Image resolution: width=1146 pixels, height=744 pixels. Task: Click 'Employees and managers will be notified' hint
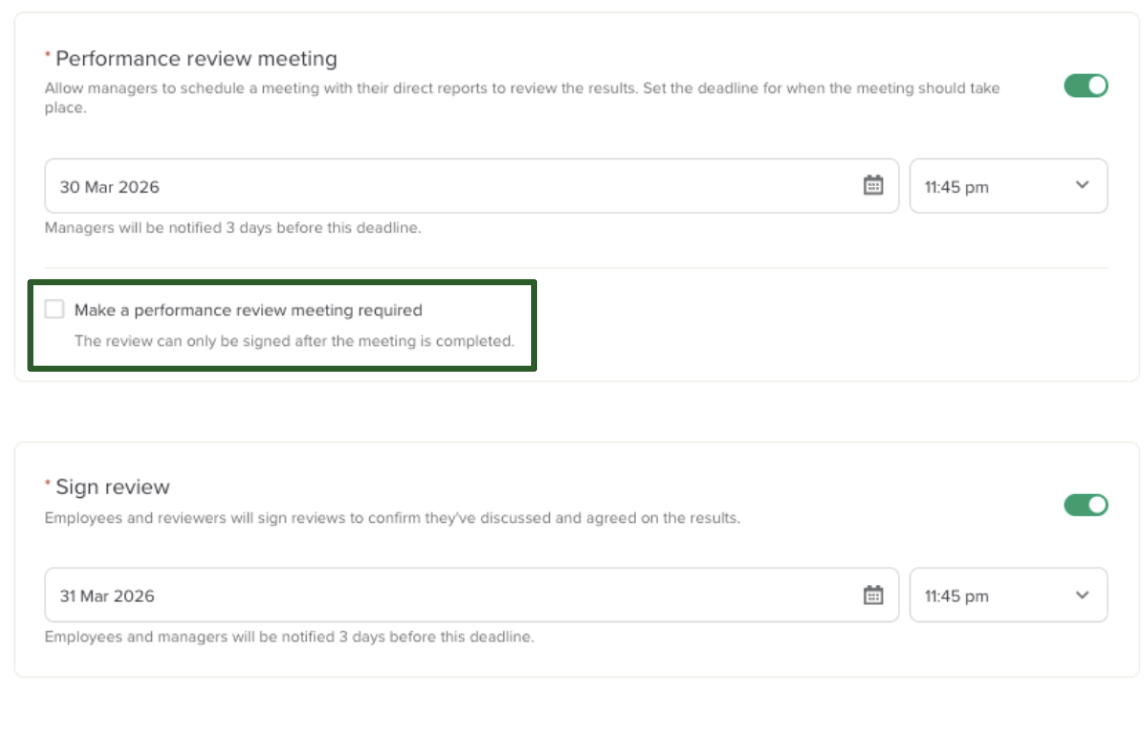(x=289, y=637)
